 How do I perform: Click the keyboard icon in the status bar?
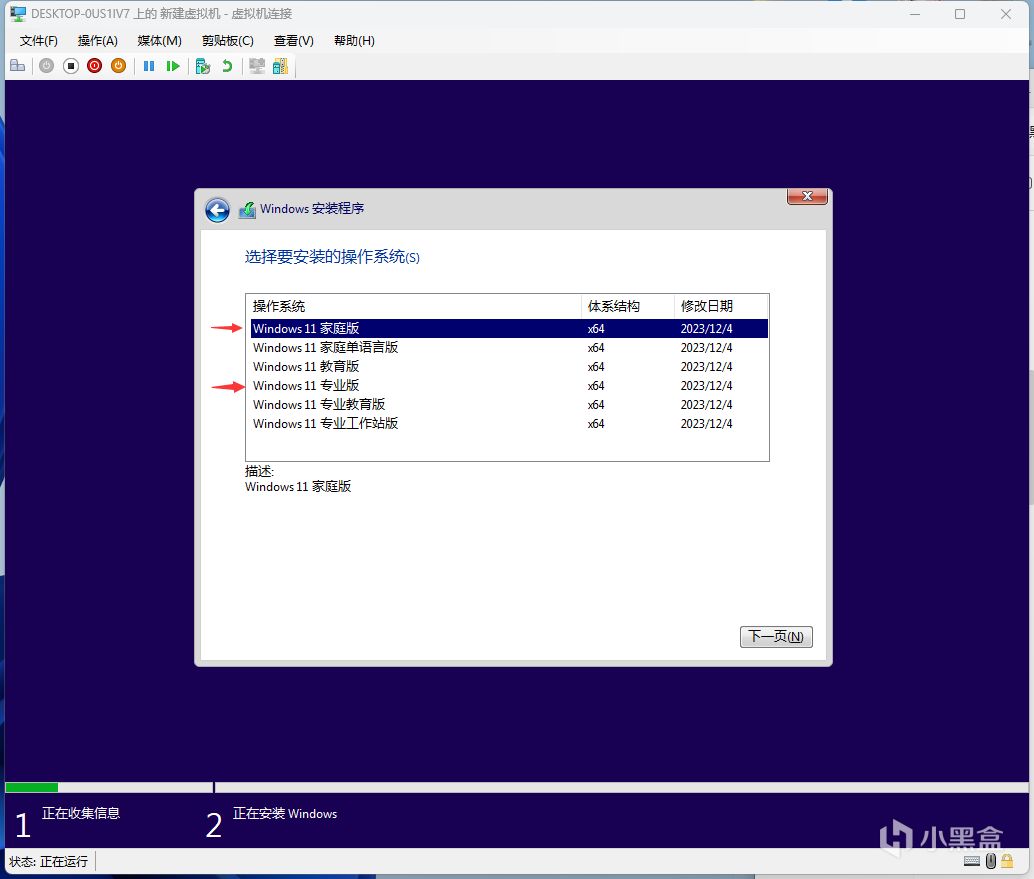tap(972, 861)
